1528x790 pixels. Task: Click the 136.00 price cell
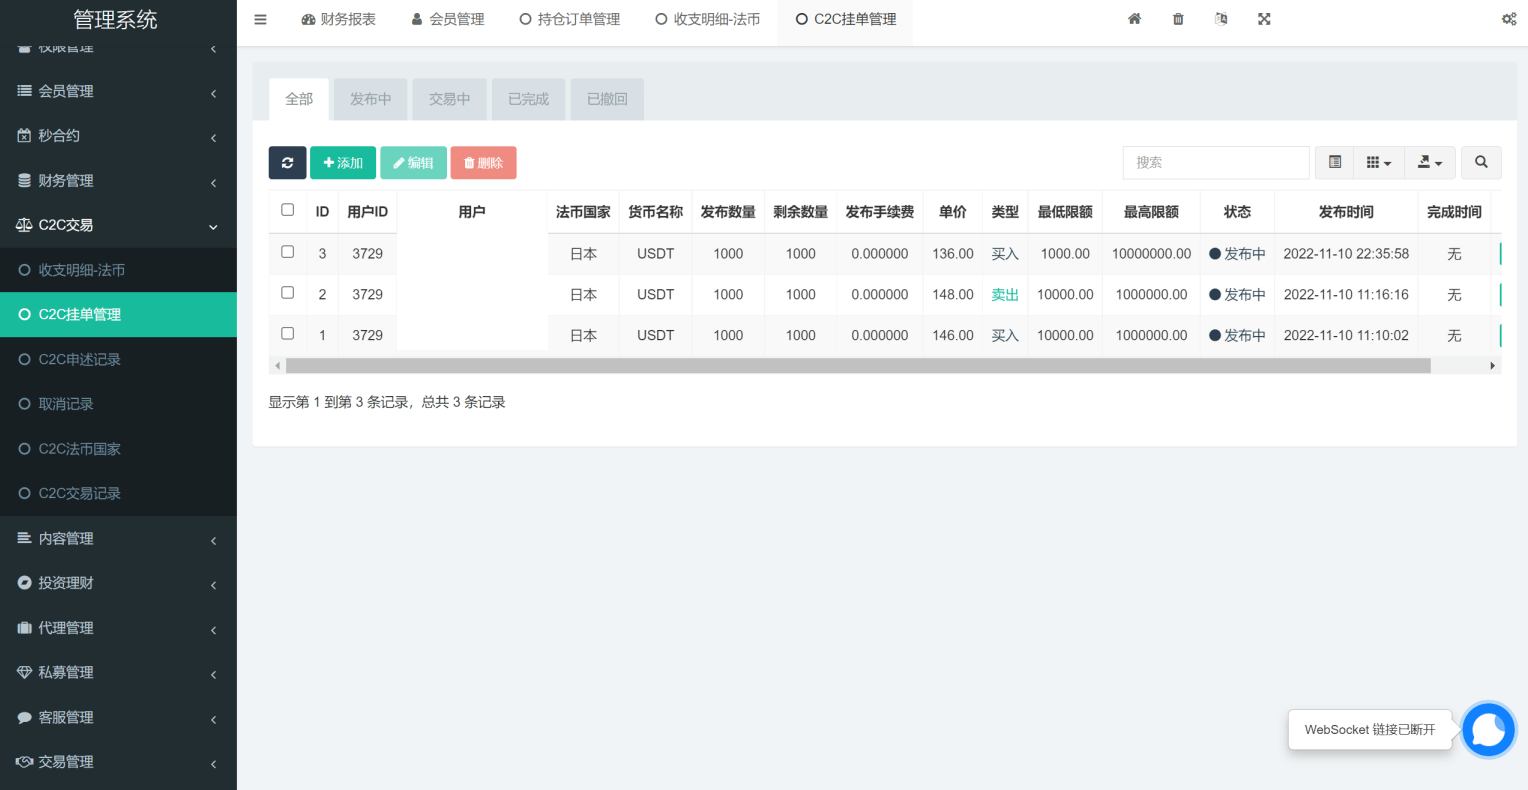click(953, 254)
